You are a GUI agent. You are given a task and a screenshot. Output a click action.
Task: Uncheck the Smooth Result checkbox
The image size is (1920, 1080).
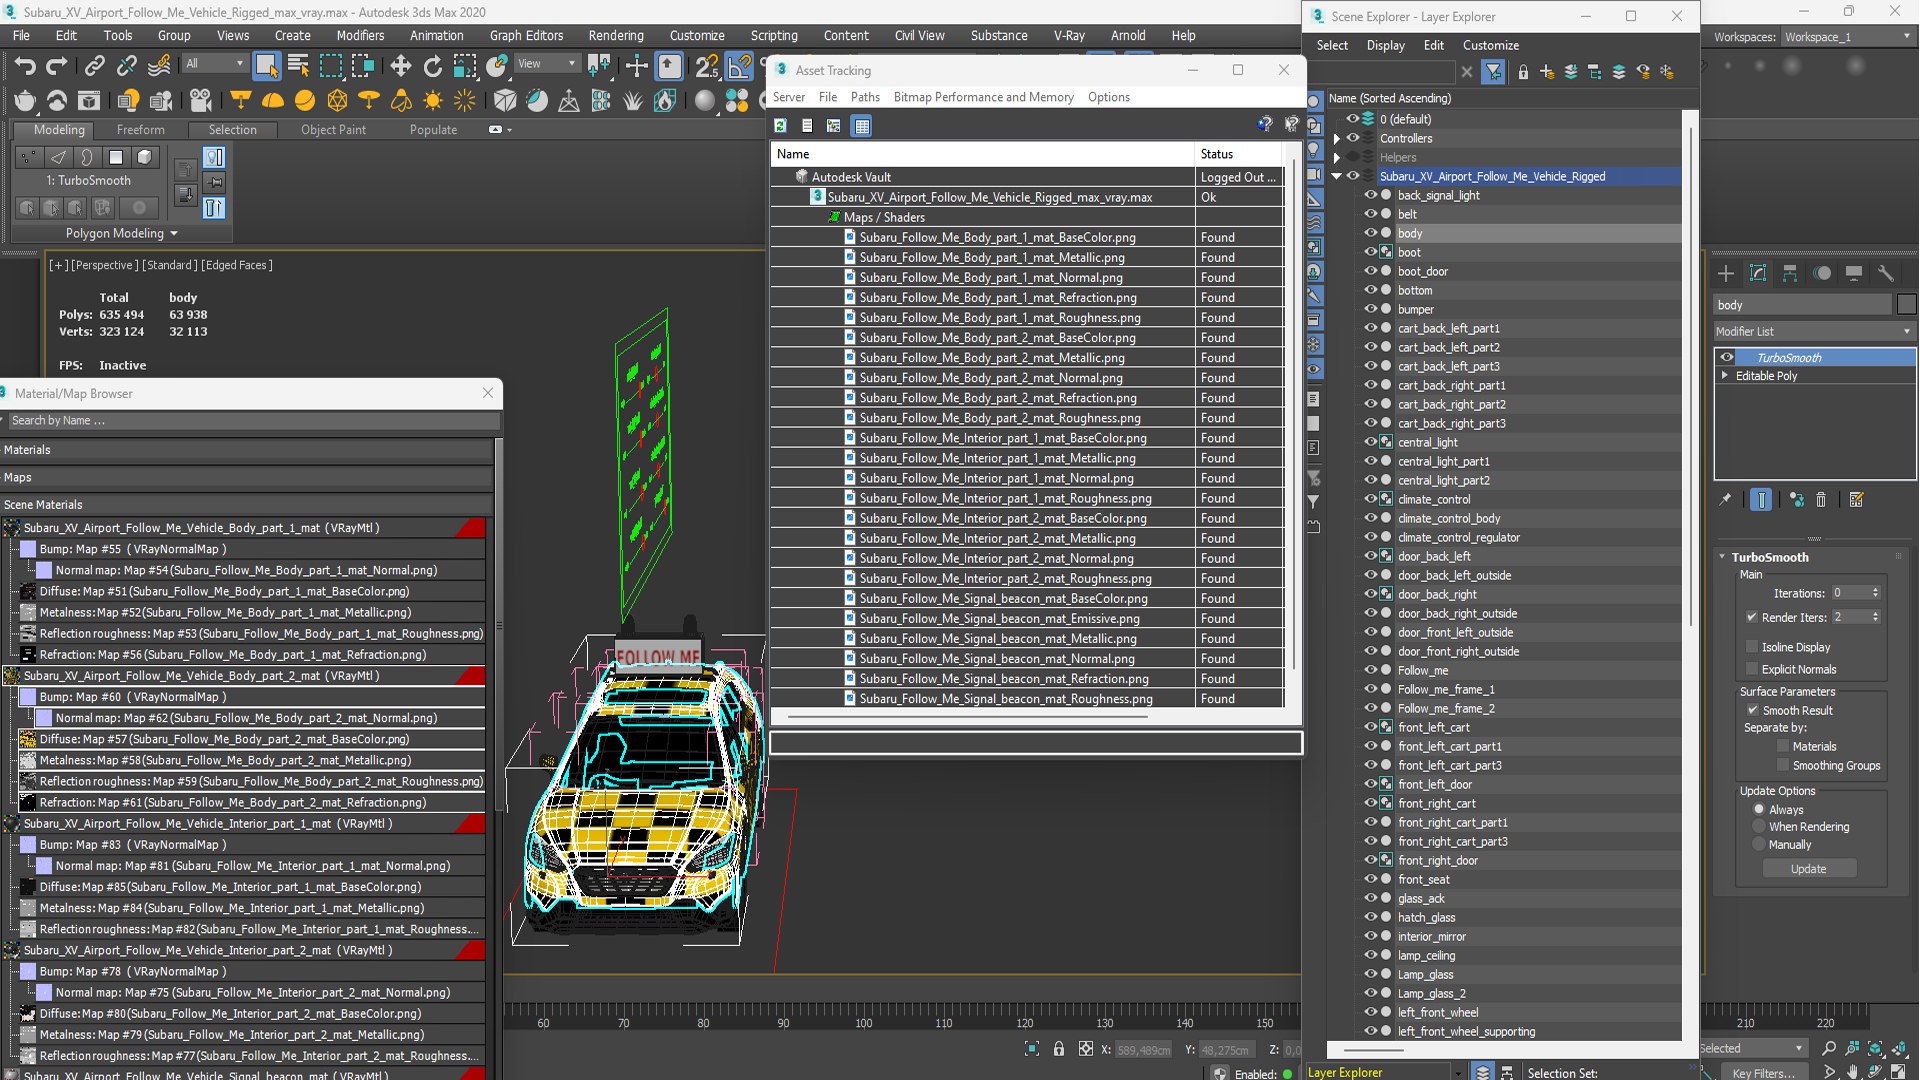[x=1752, y=710]
